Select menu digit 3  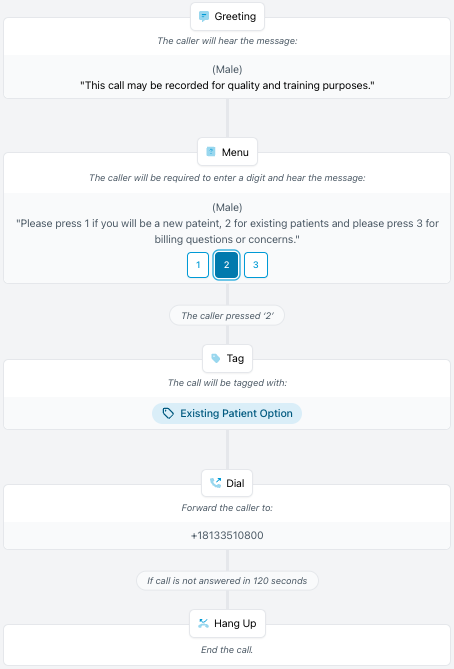pos(256,265)
